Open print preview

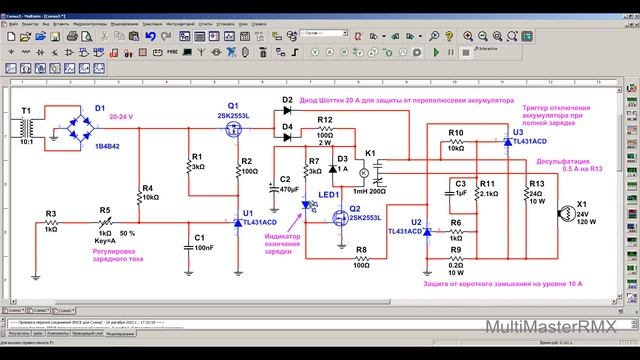coord(87,37)
